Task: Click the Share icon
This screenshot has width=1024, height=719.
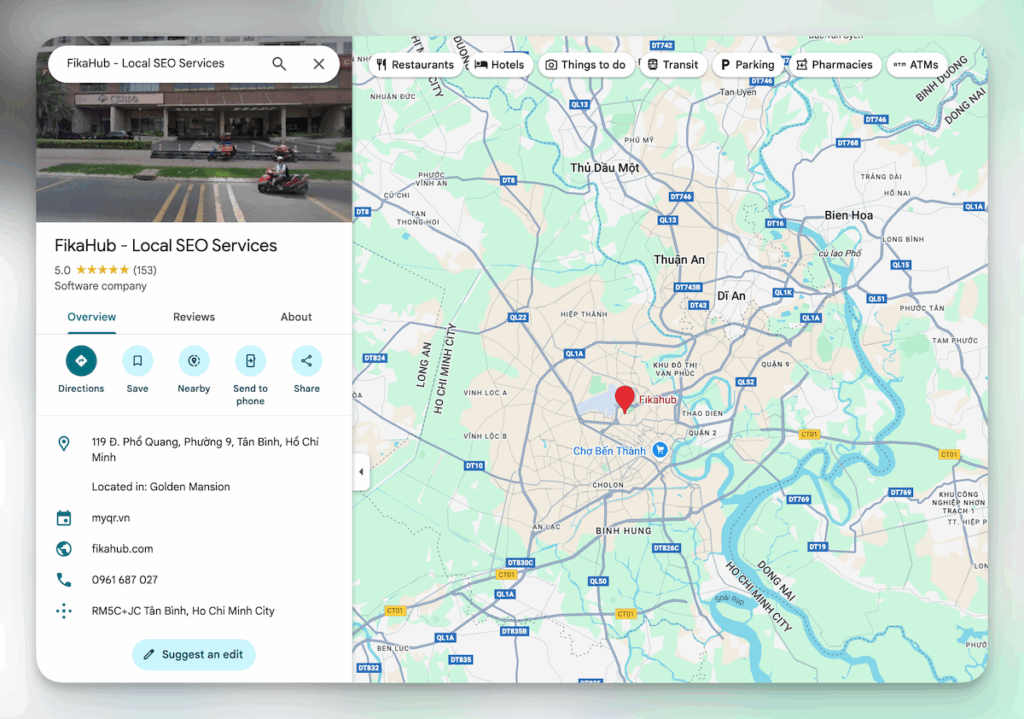Action: tap(306, 360)
